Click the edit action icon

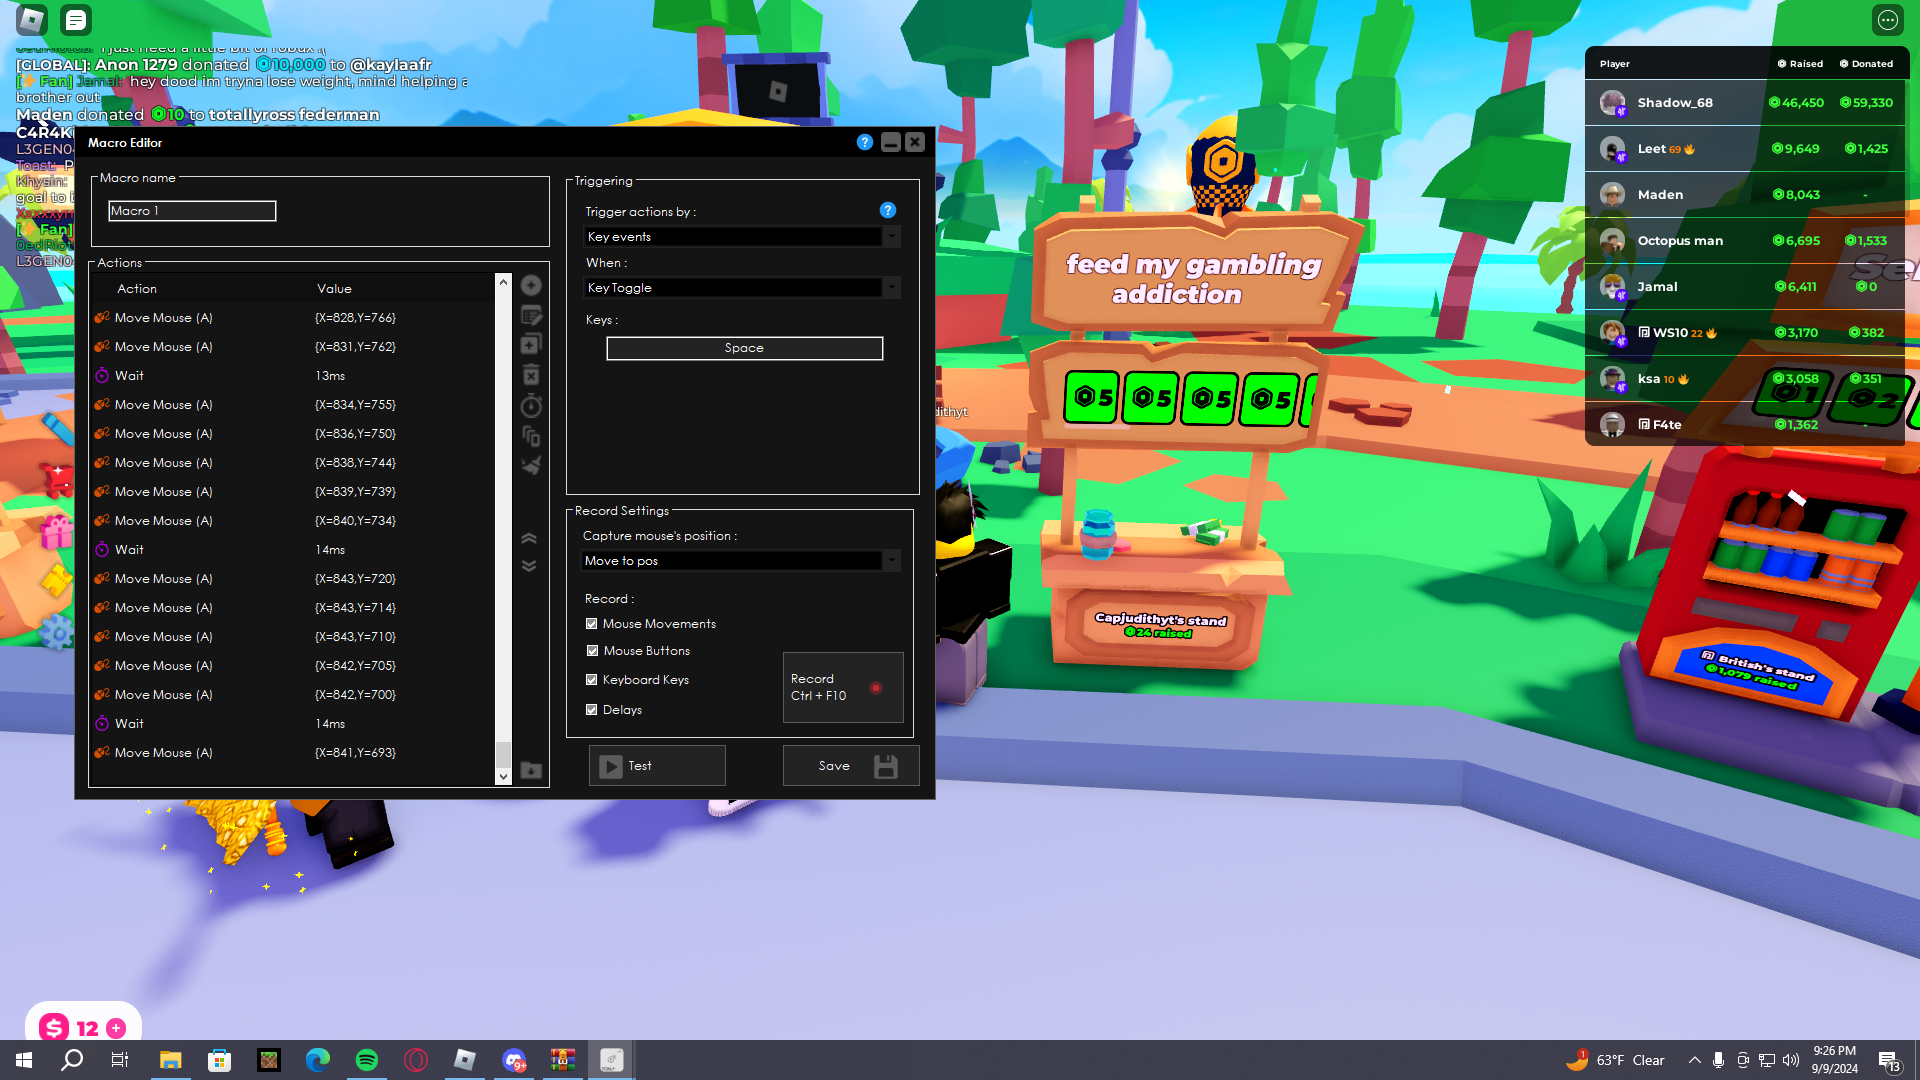tap(531, 316)
